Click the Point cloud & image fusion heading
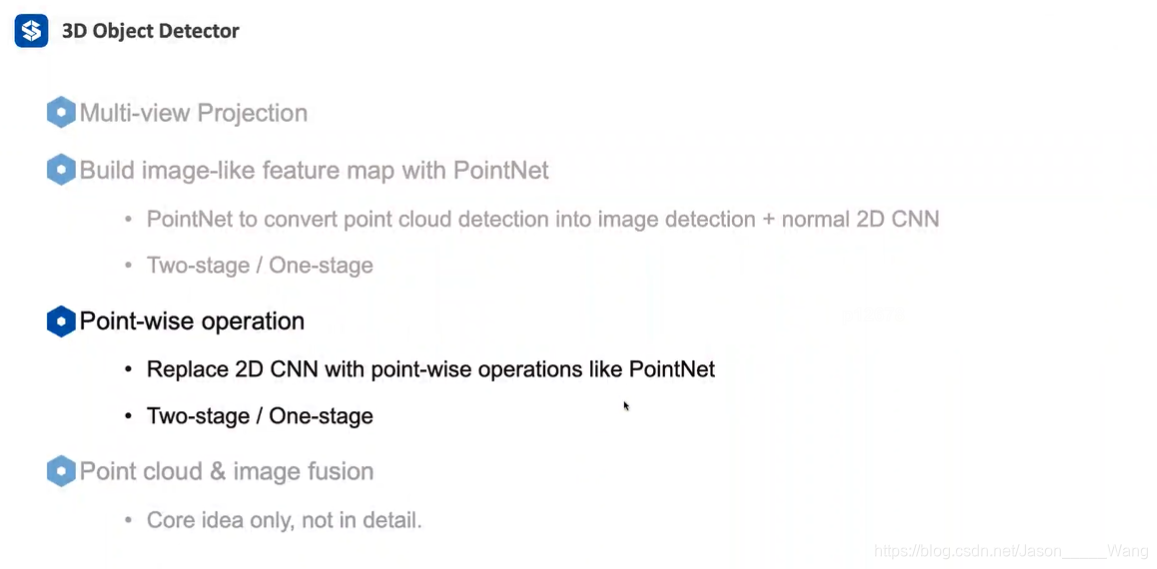 [x=227, y=471]
